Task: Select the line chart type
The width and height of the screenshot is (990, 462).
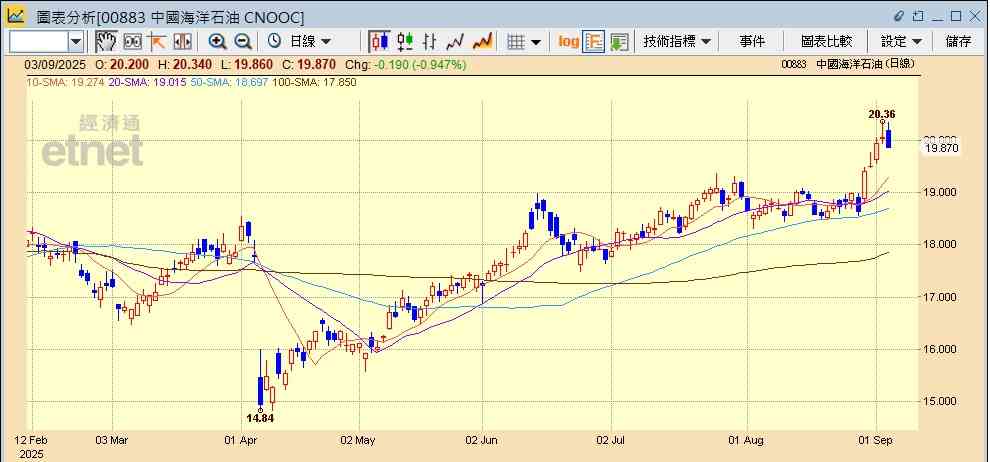Action: (455, 42)
